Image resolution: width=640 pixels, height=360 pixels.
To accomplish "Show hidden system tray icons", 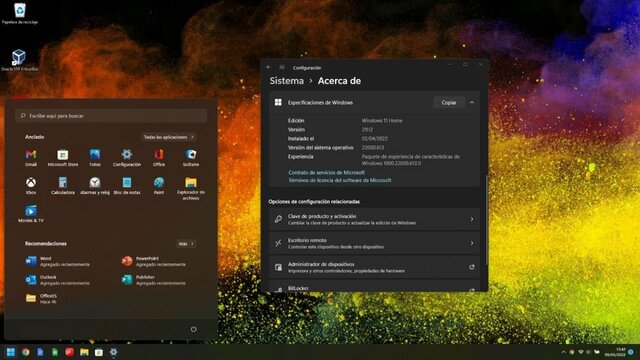I will pos(564,352).
